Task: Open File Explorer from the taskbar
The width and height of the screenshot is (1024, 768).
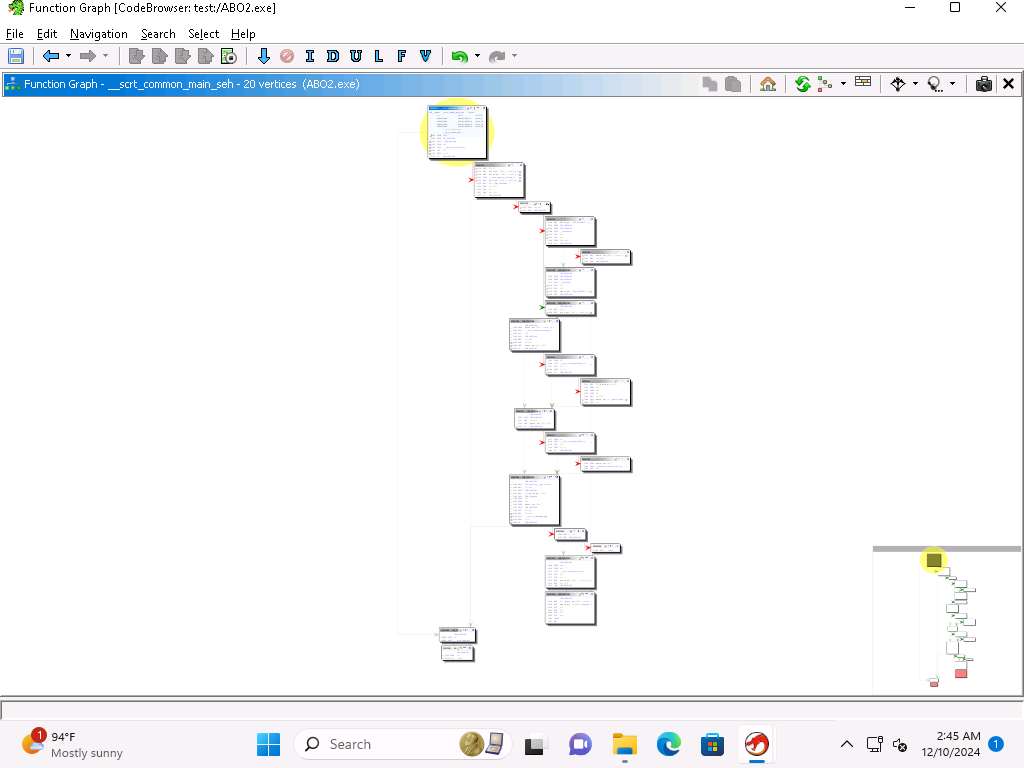Action: pos(625,744)
